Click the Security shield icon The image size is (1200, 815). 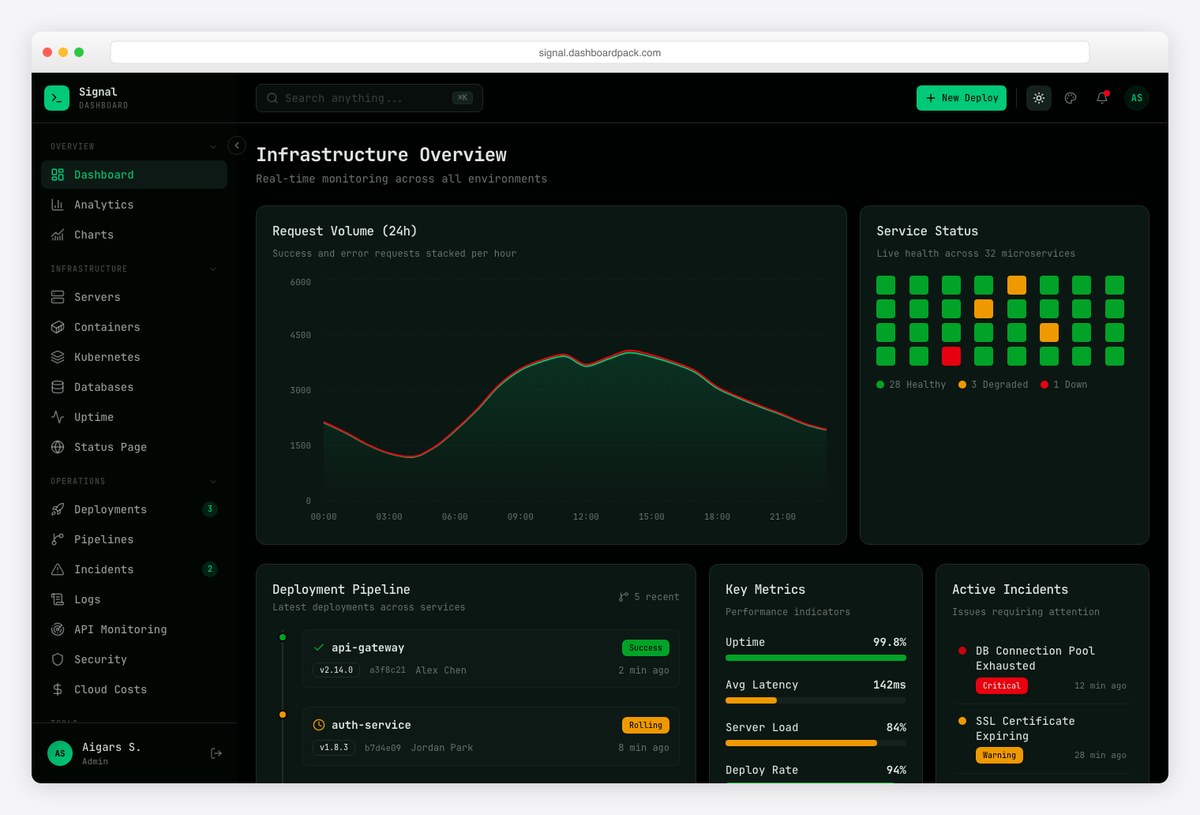coord(57,659)
